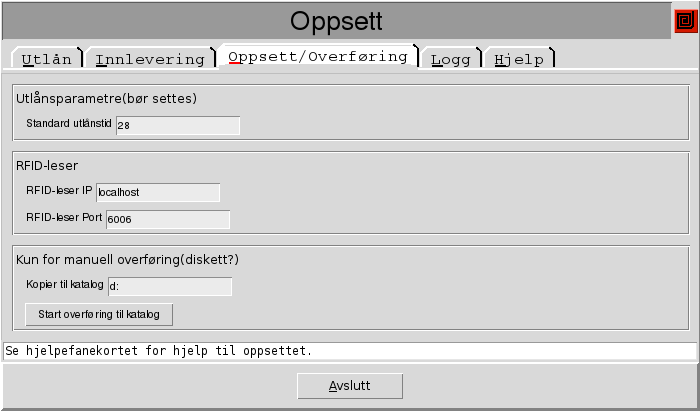Click the Utlånsparametre section heading
Image resolution: width=700 pixels, height=411 pixels.
coord(106,98)
